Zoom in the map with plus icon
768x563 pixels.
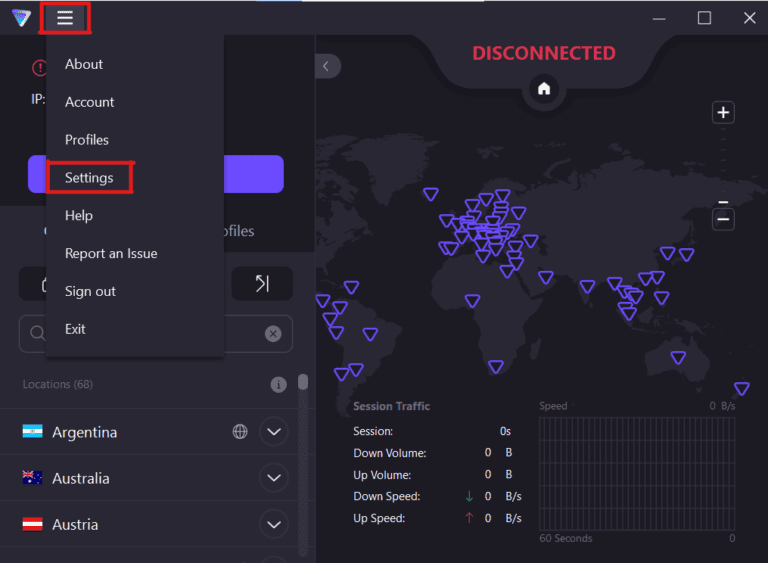(x=723, y=113)
